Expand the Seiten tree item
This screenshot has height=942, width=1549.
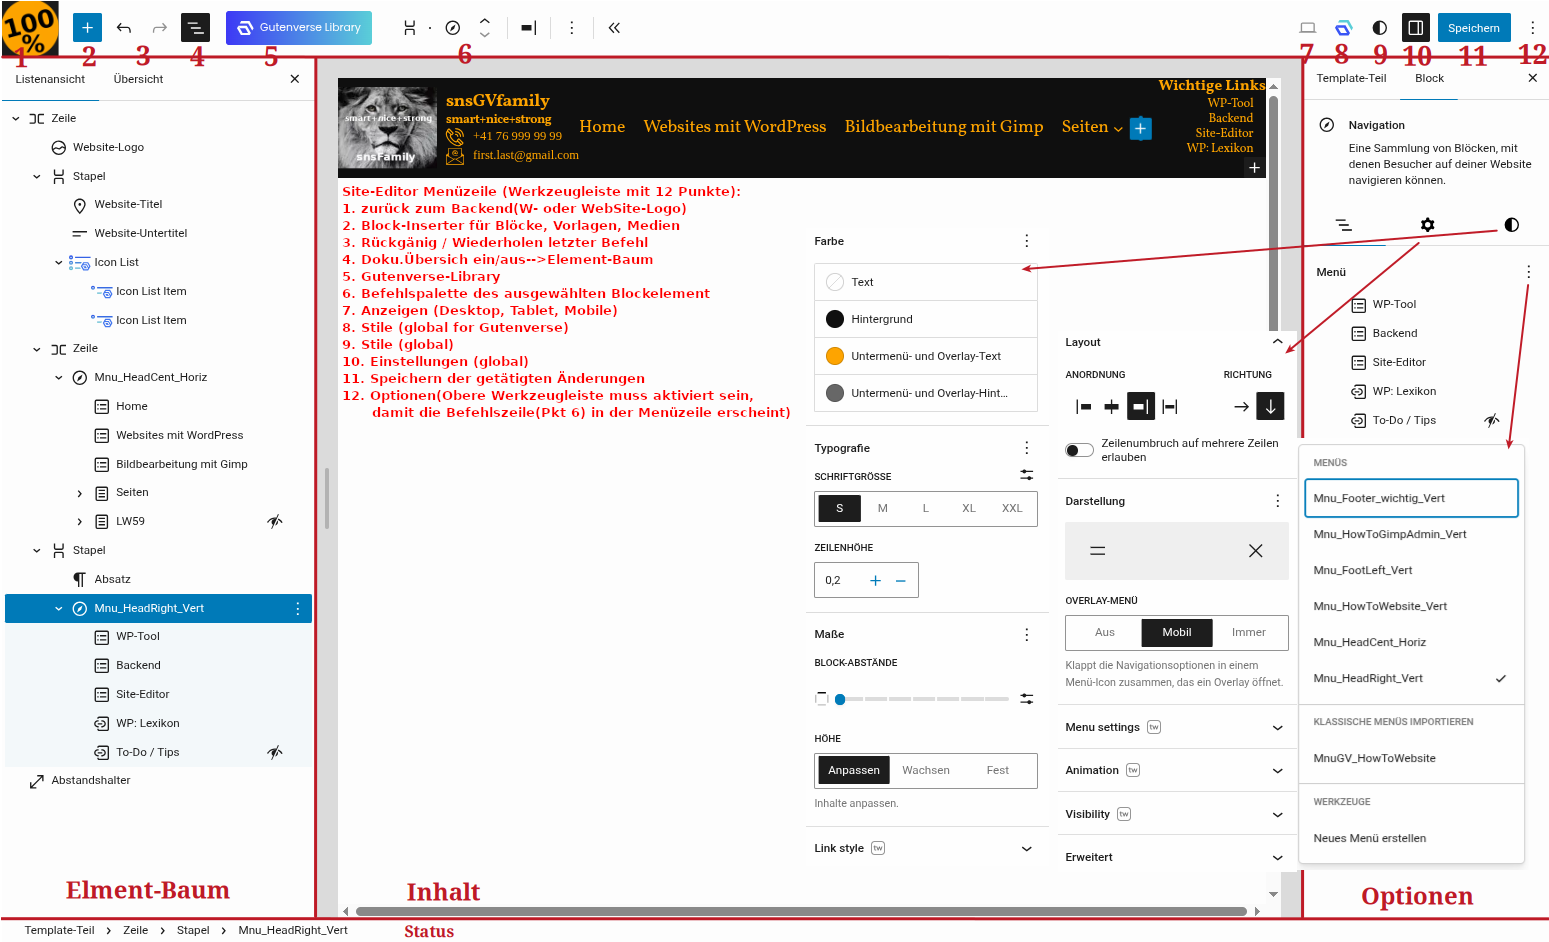click(x=80, y=493)
